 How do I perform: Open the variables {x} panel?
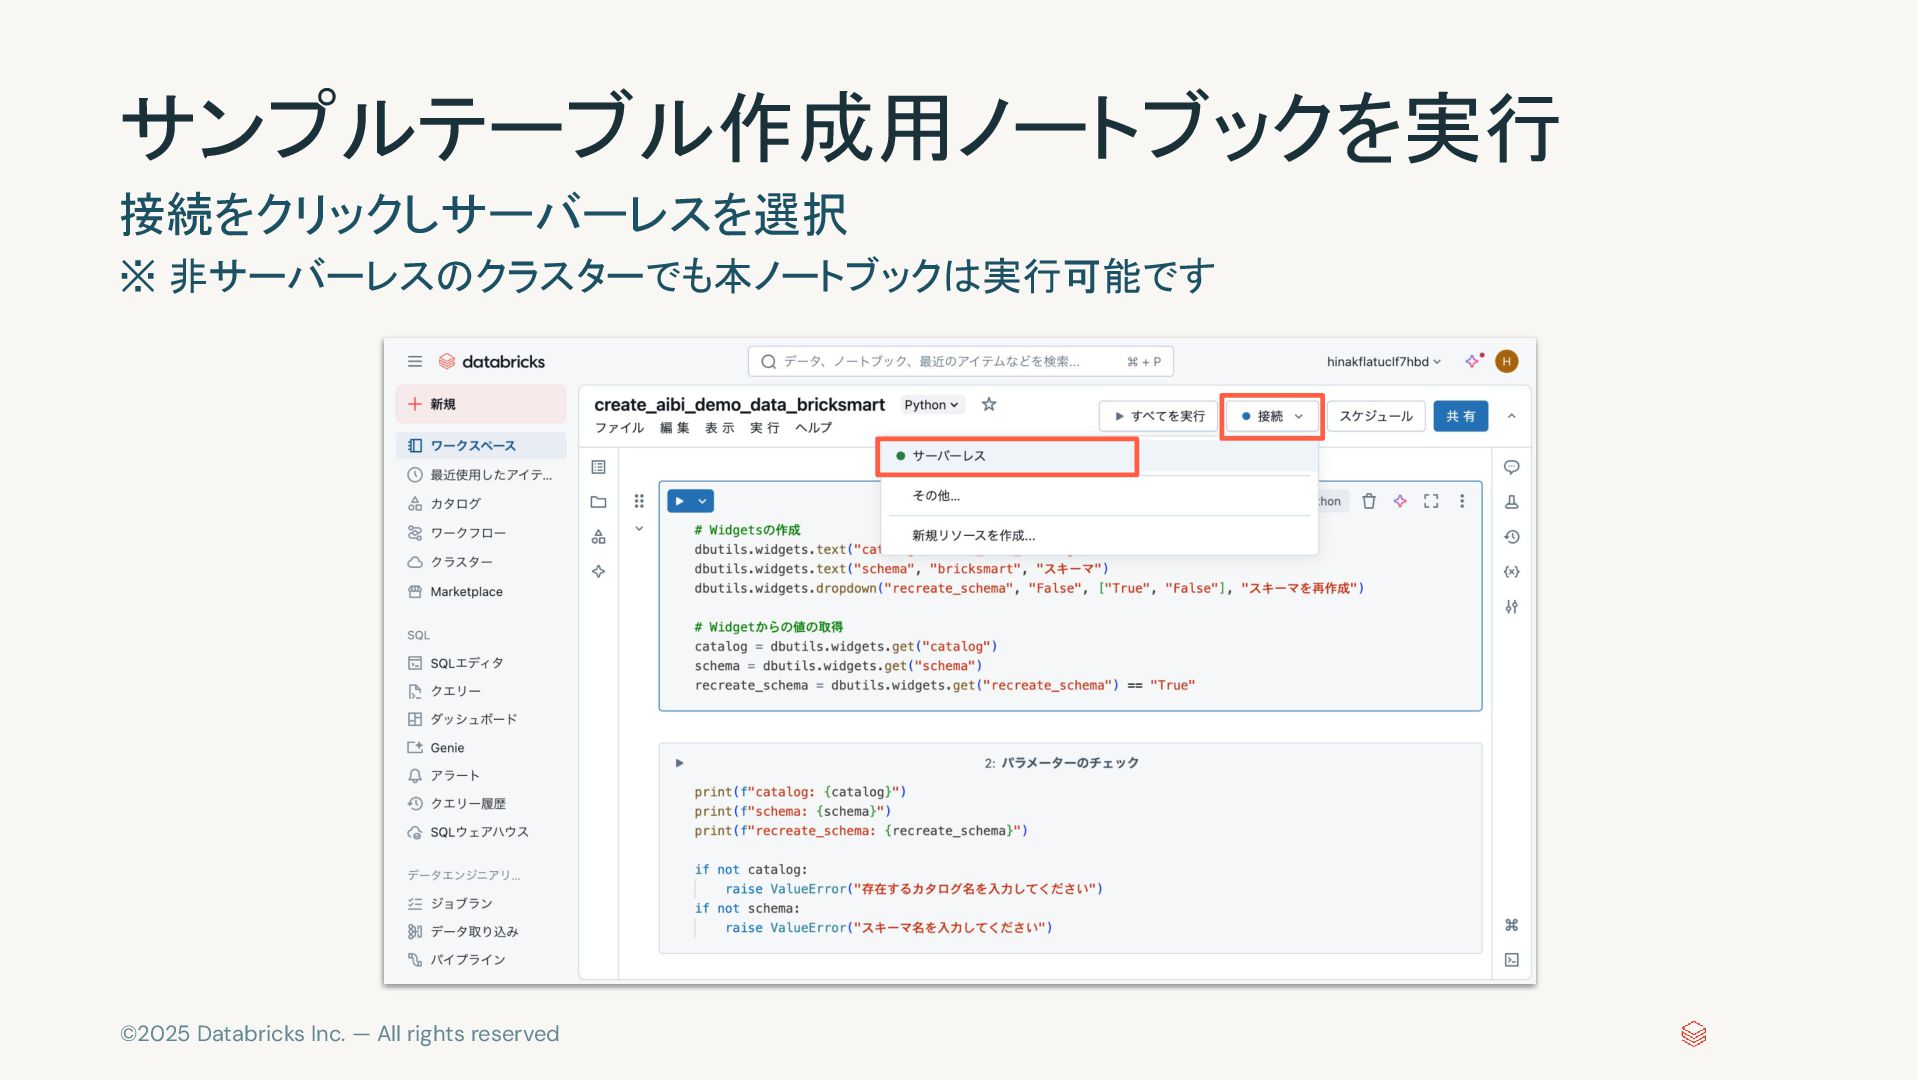coord(1512,572)
